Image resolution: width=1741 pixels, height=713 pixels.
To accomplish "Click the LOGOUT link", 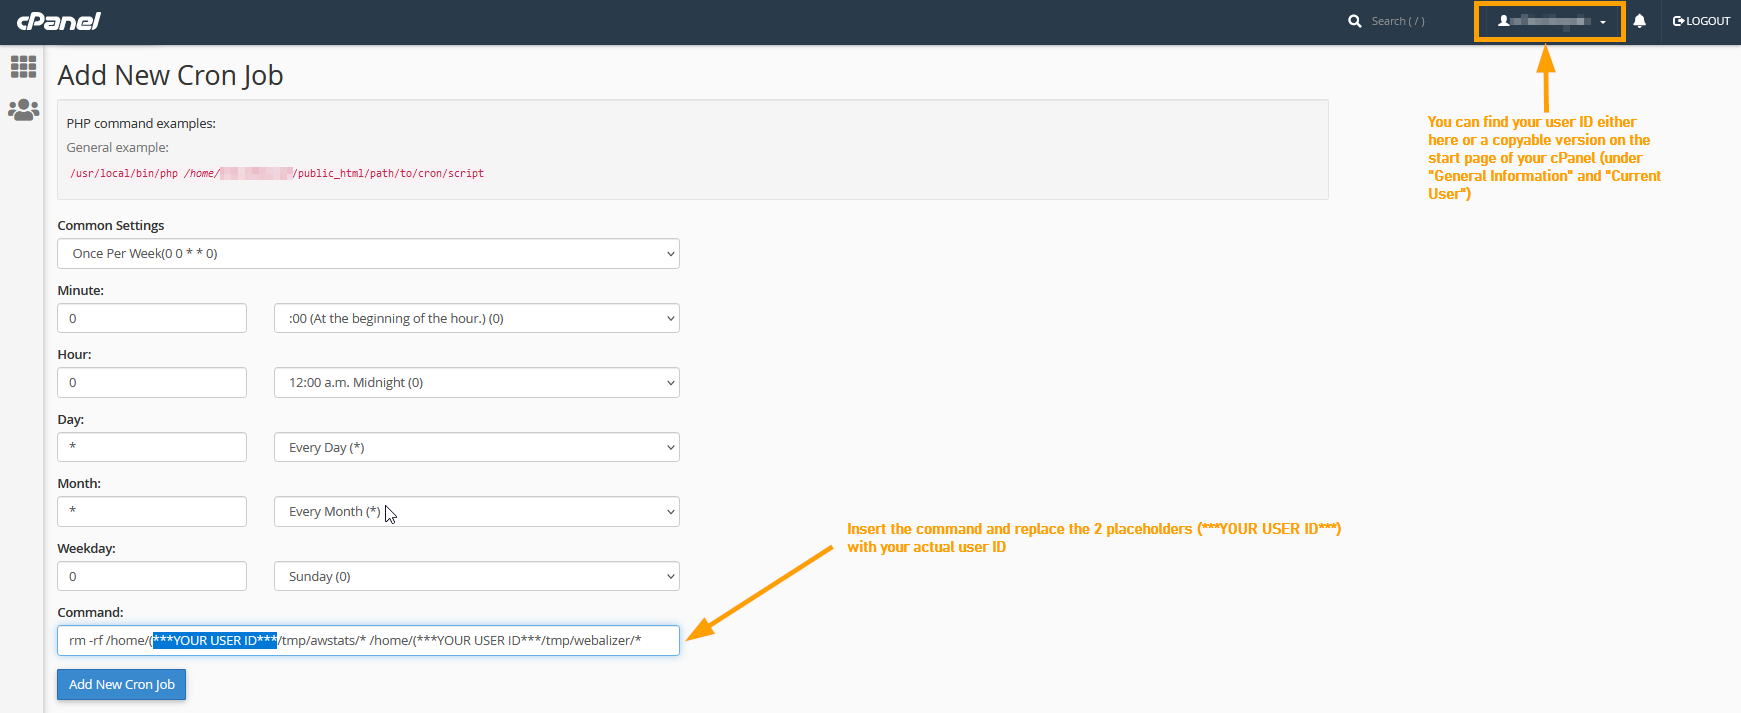I will pos(1701,21).
